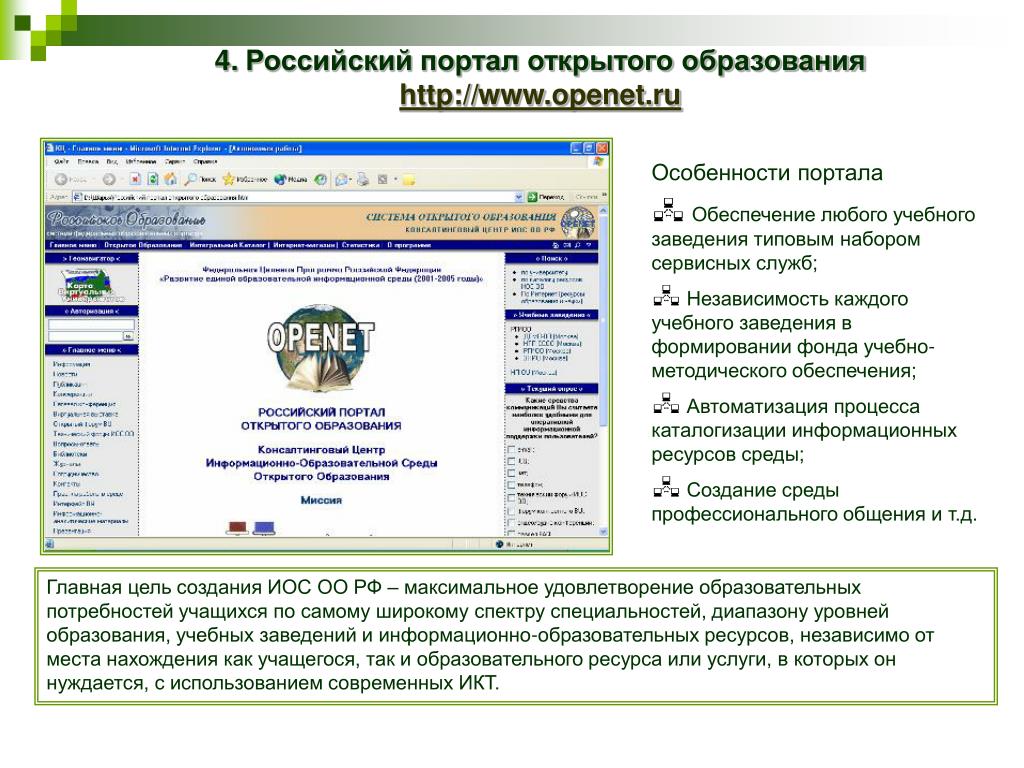This screenshot has width=1024, height=768.
Task: Refresh the page with green arrows icon
Action: (153, 179)
